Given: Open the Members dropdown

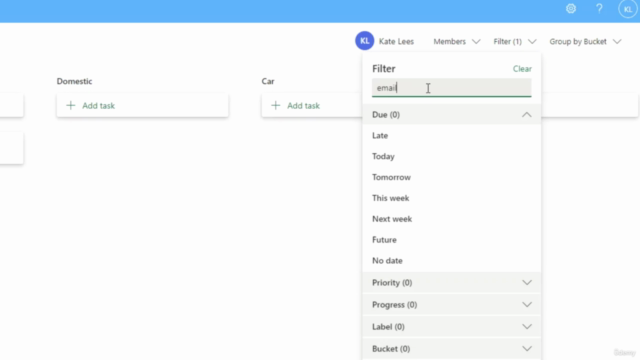Looking at the screenshot, I should [x=456, y=41].
